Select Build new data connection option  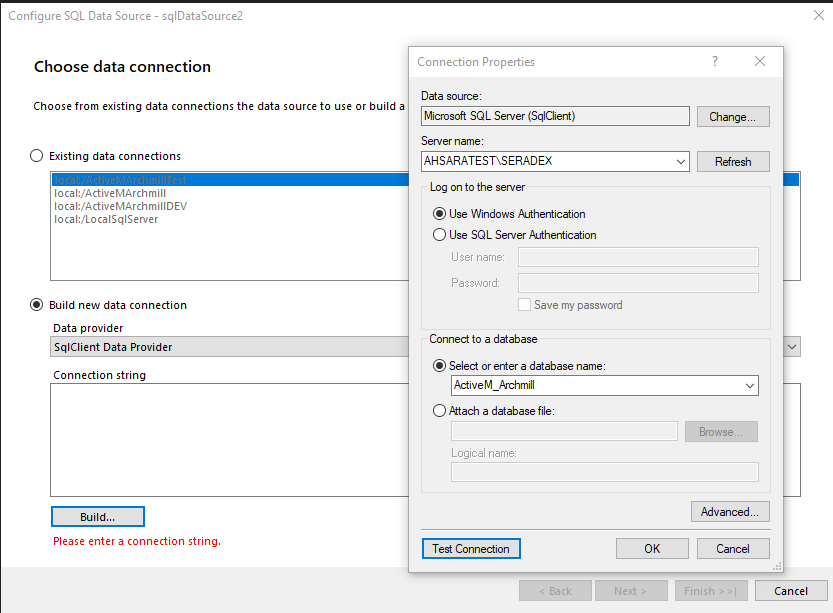37,305
